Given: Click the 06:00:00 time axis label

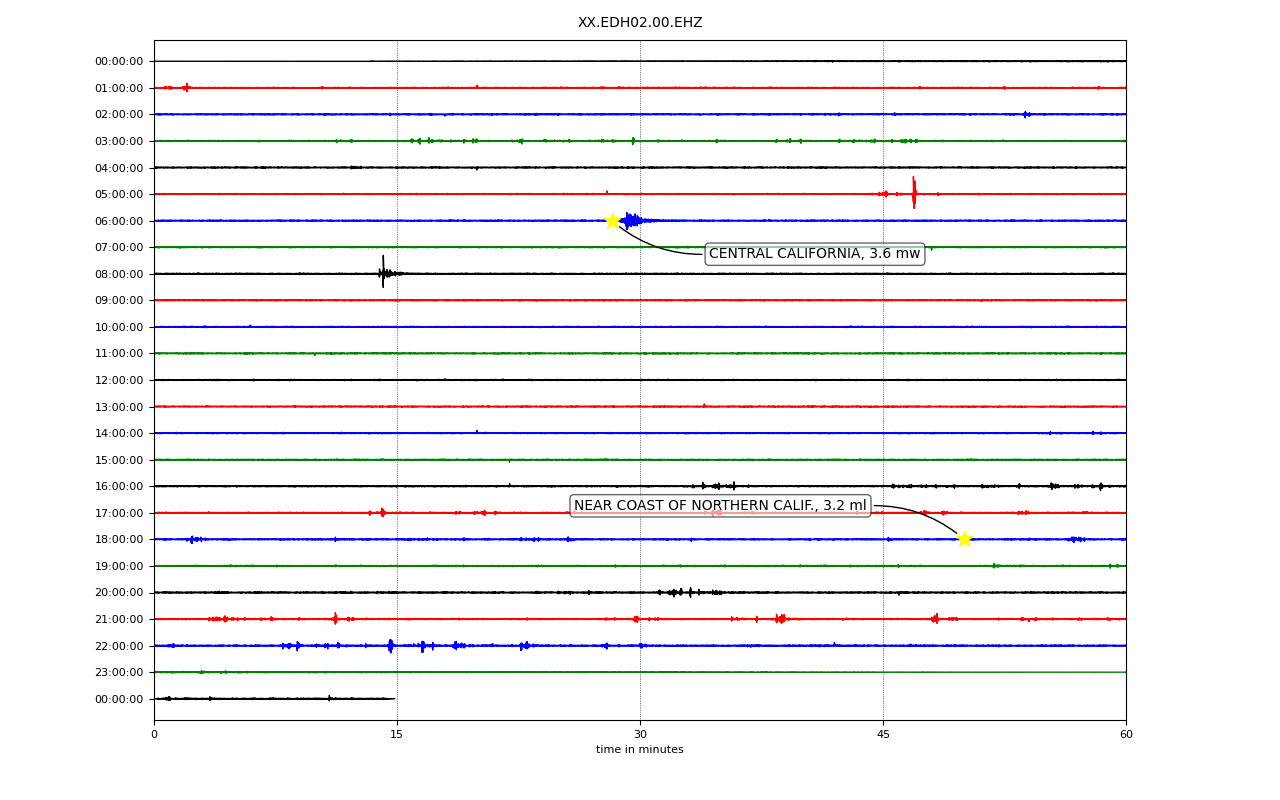Looking at the screenshot, I should 119,221.
